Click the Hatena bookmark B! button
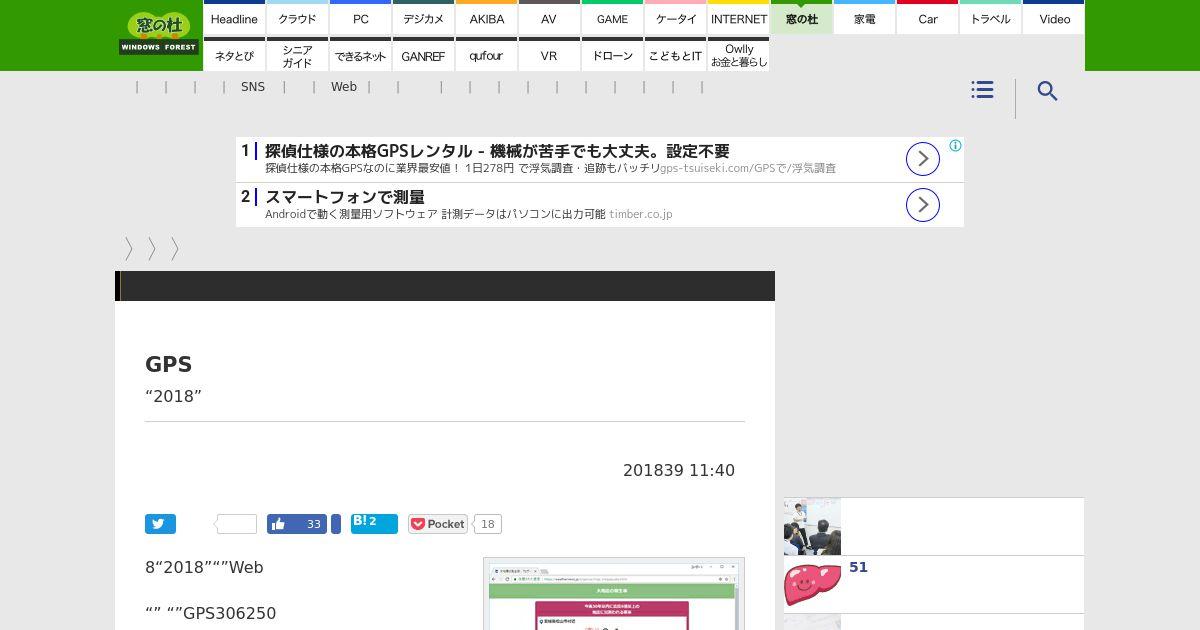Screen dimensions: 1200x630 click(374, 524)
